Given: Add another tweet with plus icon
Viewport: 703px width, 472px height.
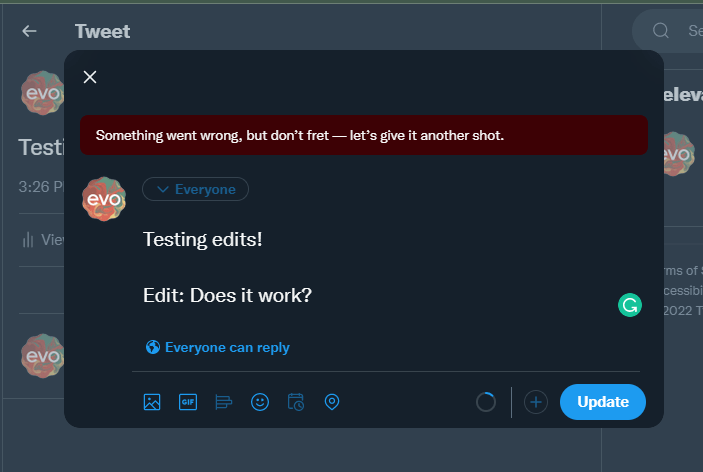Looking at the screenshot, I should point(536,402).
